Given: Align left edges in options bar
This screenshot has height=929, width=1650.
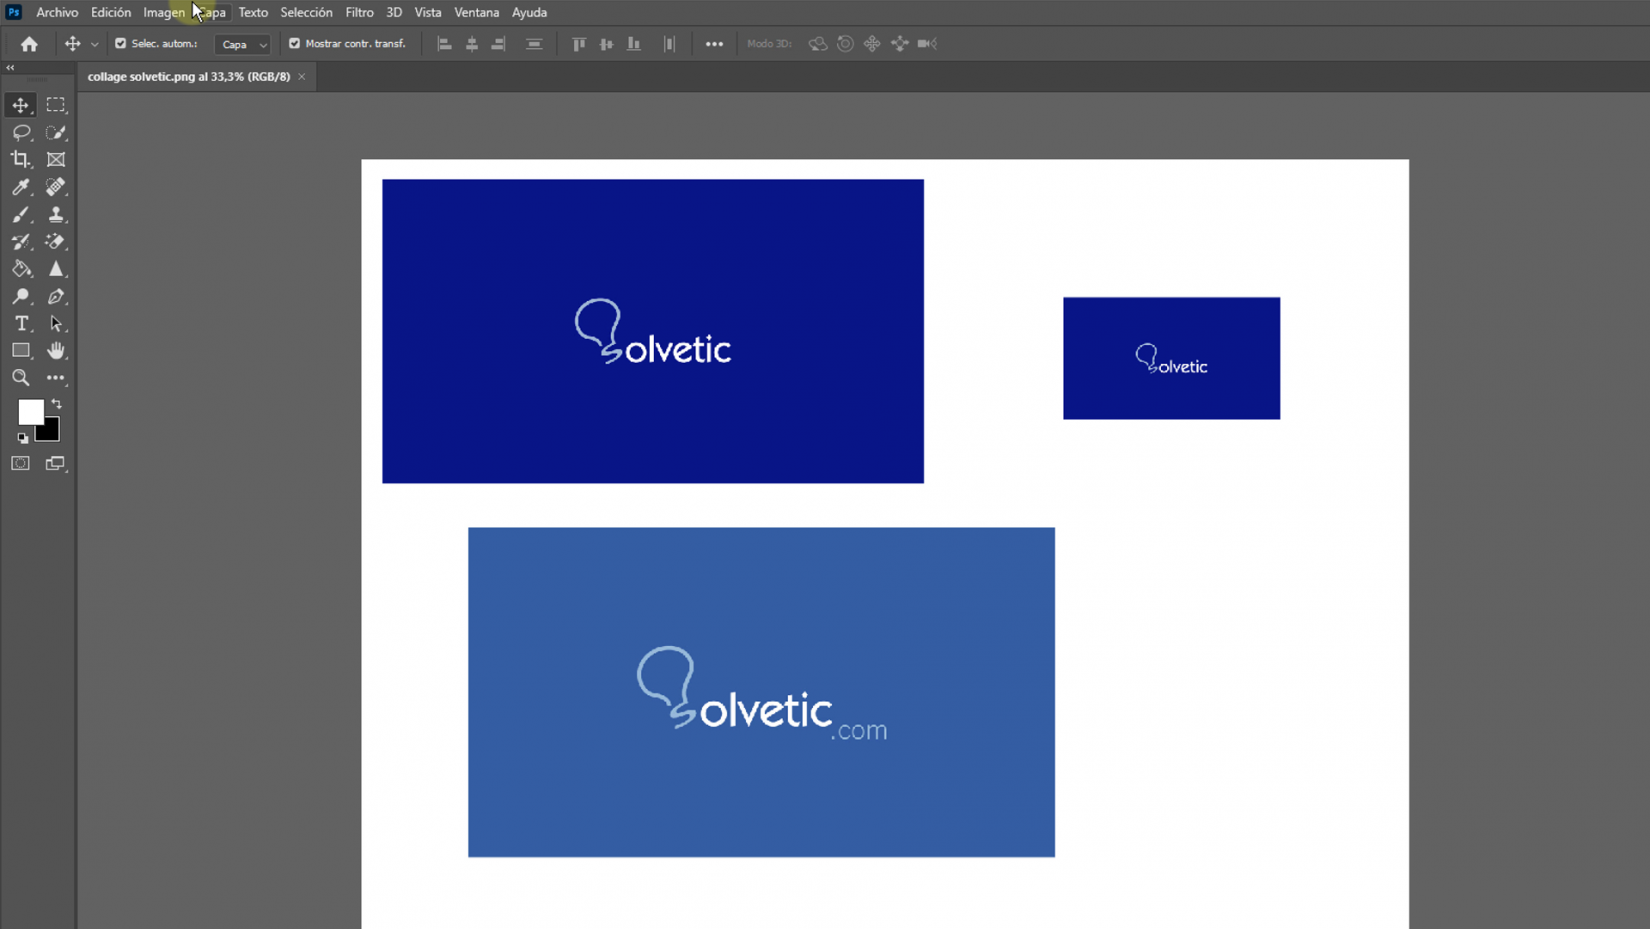Looking at the screenshot, I should click(445, 44).
